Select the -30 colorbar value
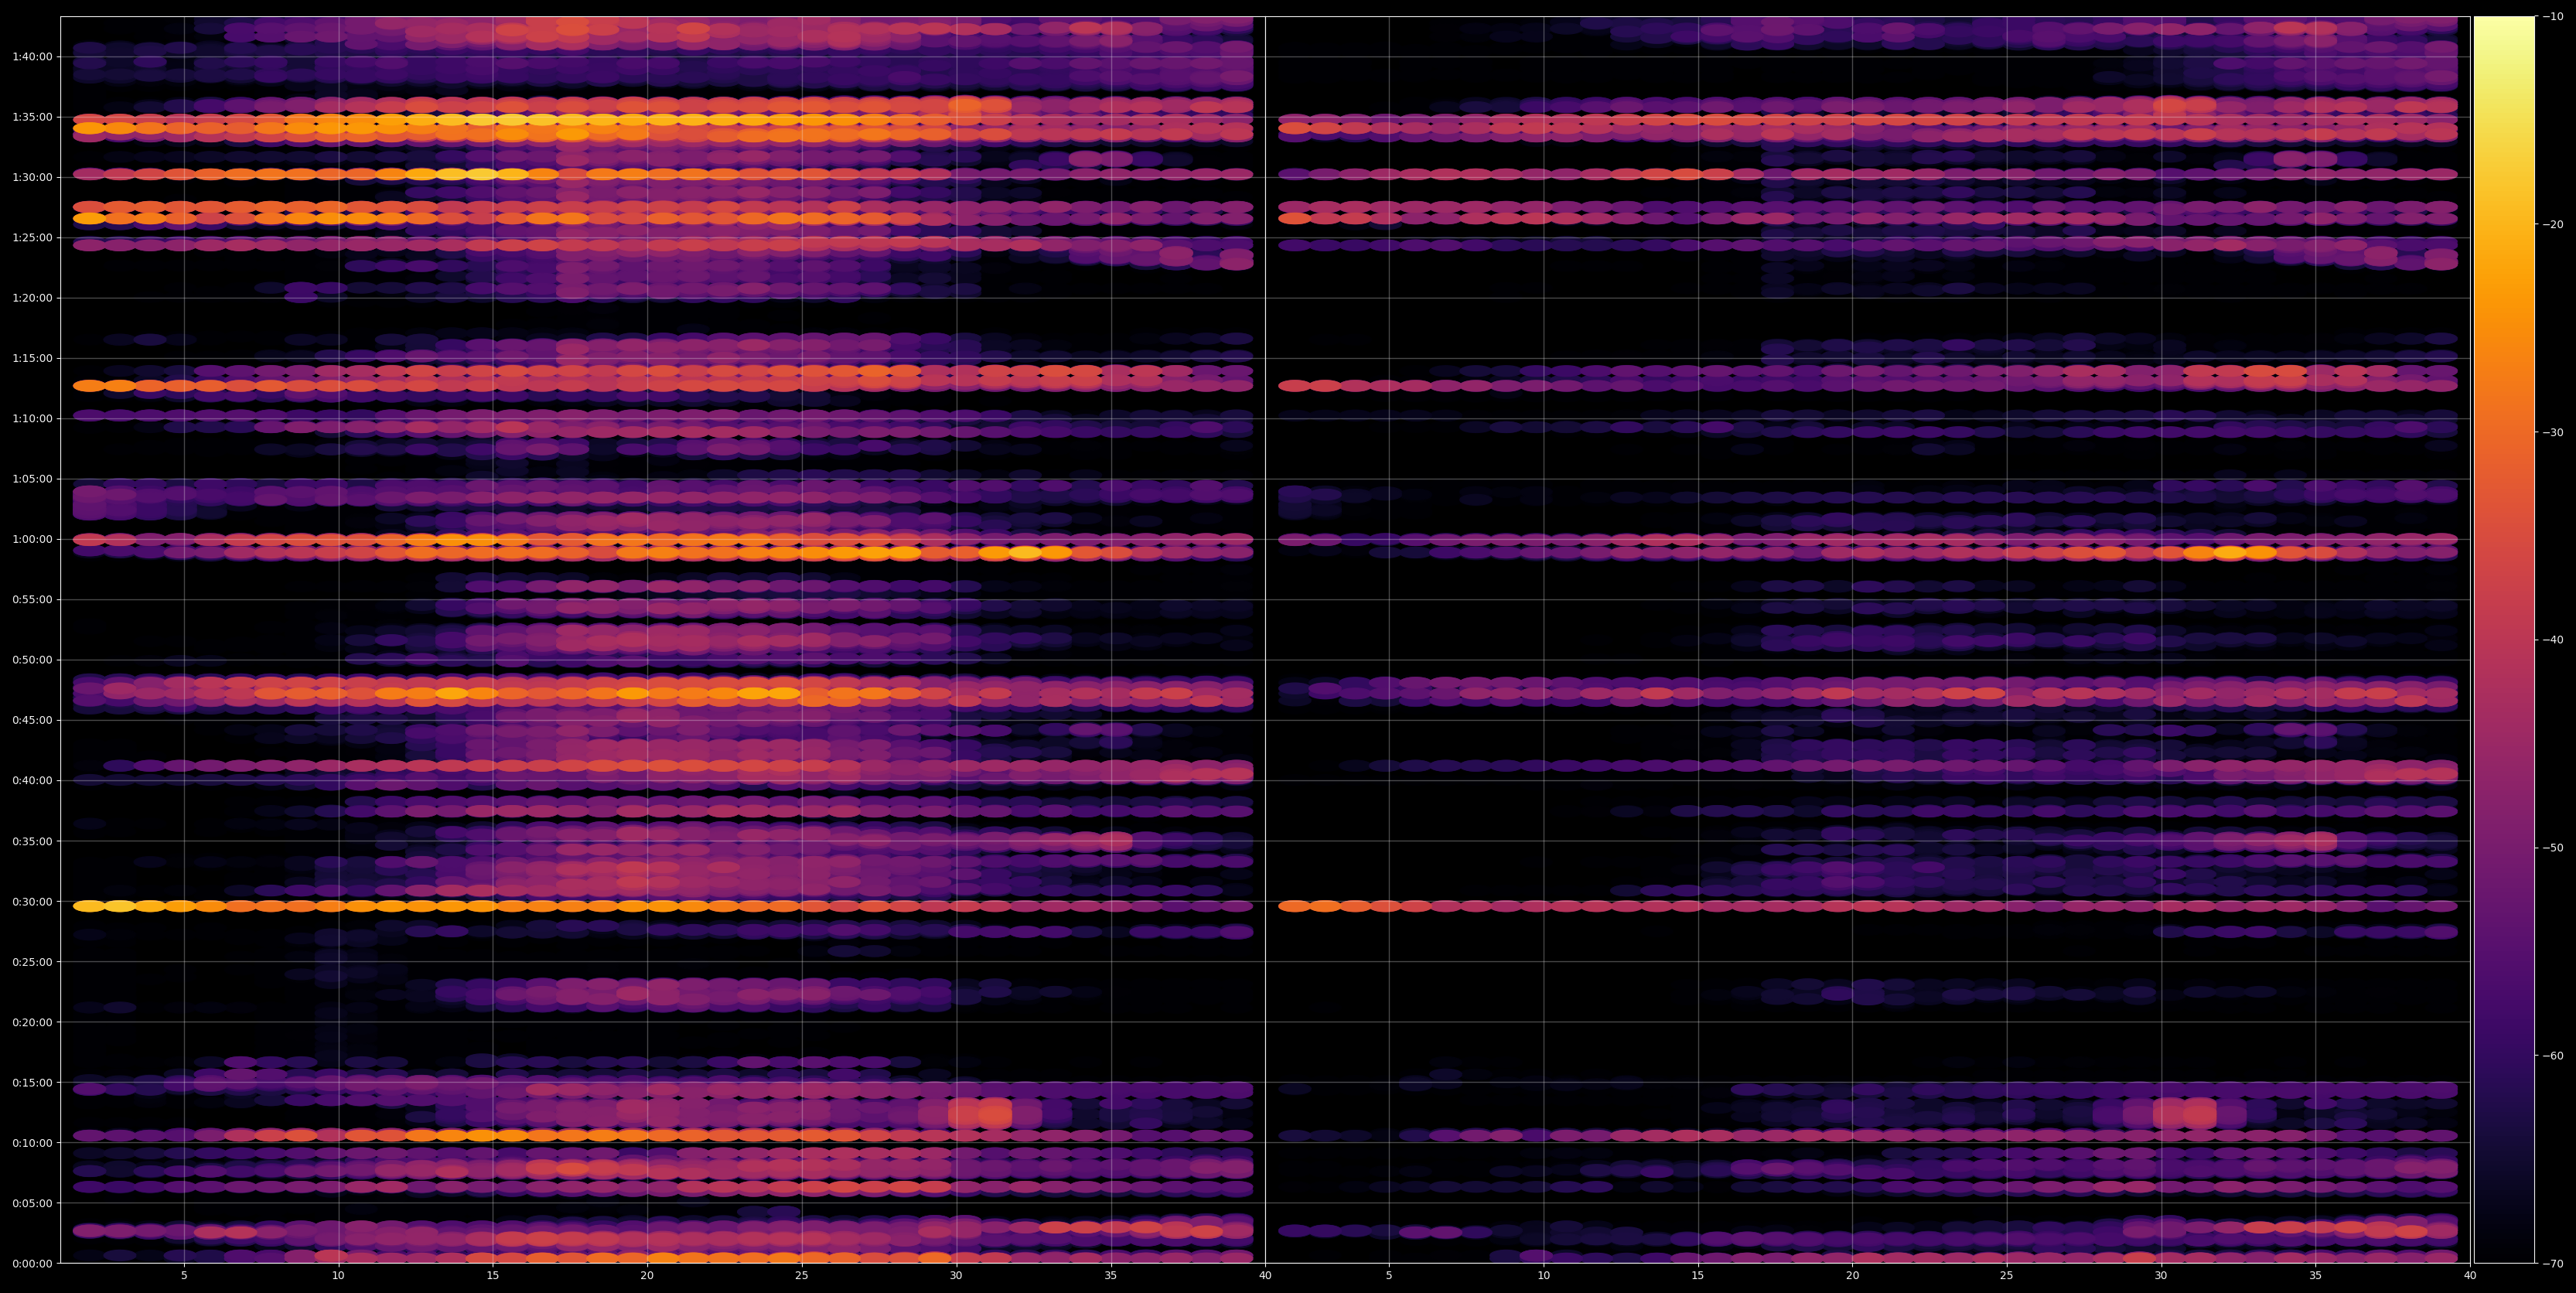The height and width of the screenshot is (1293, 2576). (x=2553, y=432)
